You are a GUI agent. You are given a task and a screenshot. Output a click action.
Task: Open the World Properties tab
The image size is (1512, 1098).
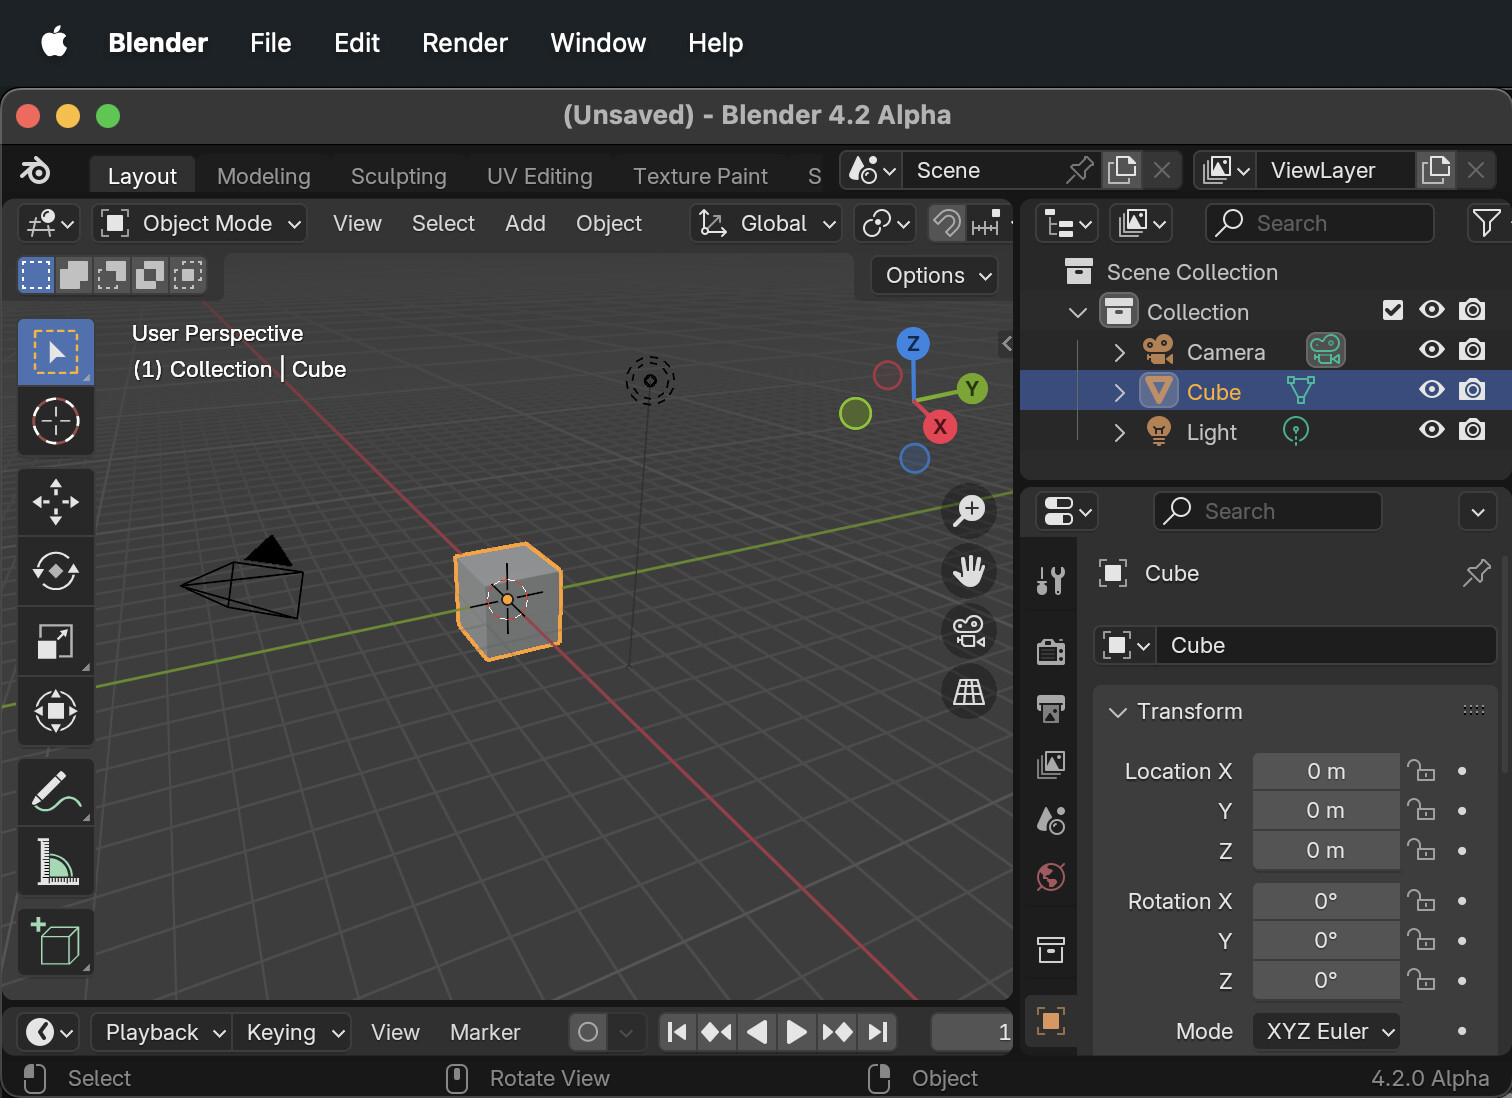1050,877
